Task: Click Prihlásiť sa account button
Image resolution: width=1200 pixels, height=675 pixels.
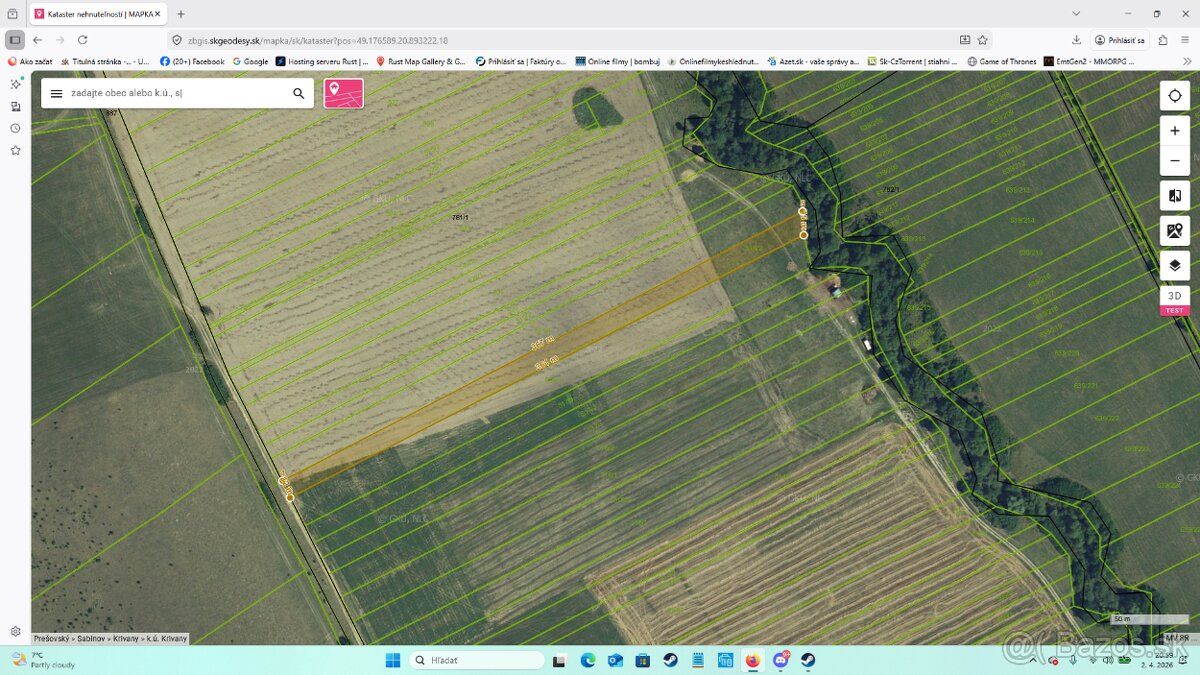Action: tap(1119, 40)
